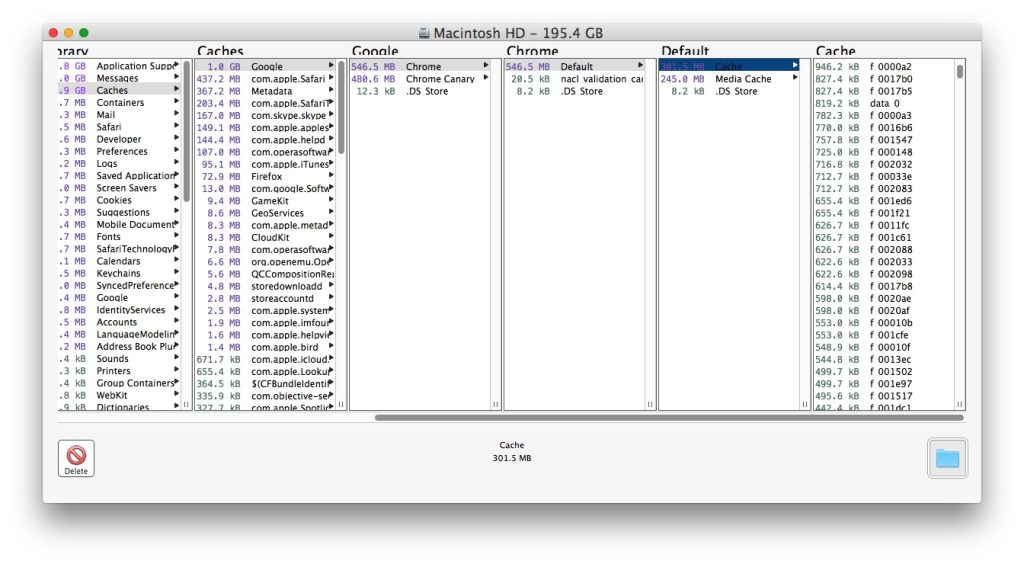Select the f_0017b0 cache file

pos(884,78)
